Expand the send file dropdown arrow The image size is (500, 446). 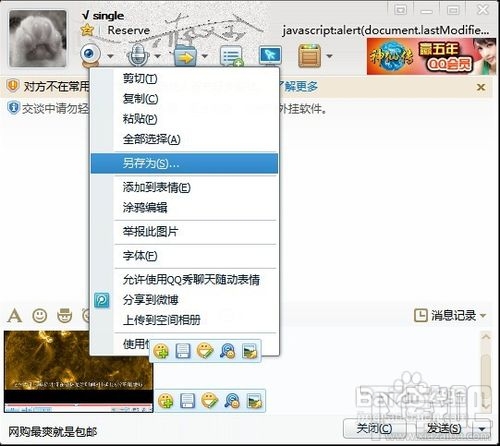(x=205, y=56)
